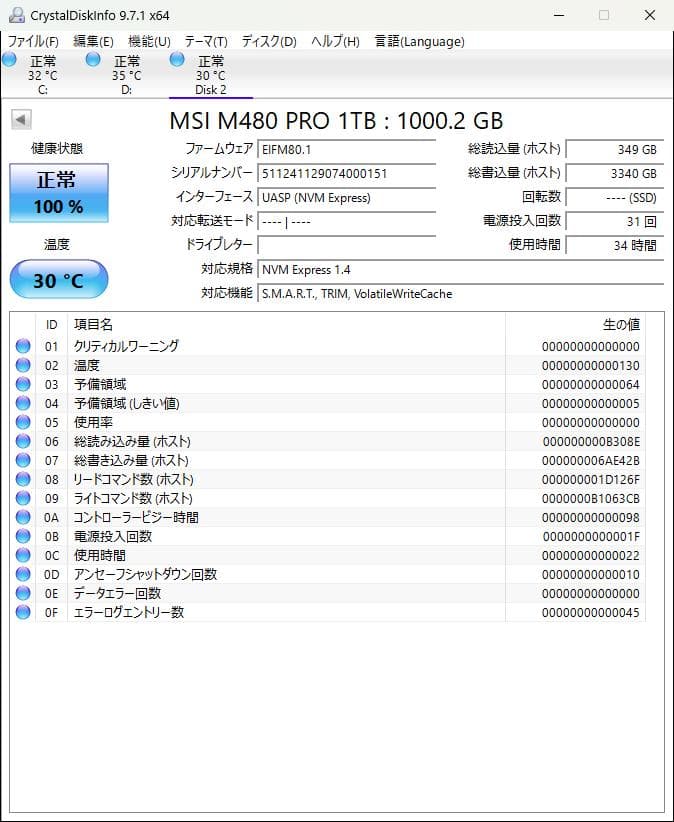Open the ディスク(D) menu

tap(269, 41)
